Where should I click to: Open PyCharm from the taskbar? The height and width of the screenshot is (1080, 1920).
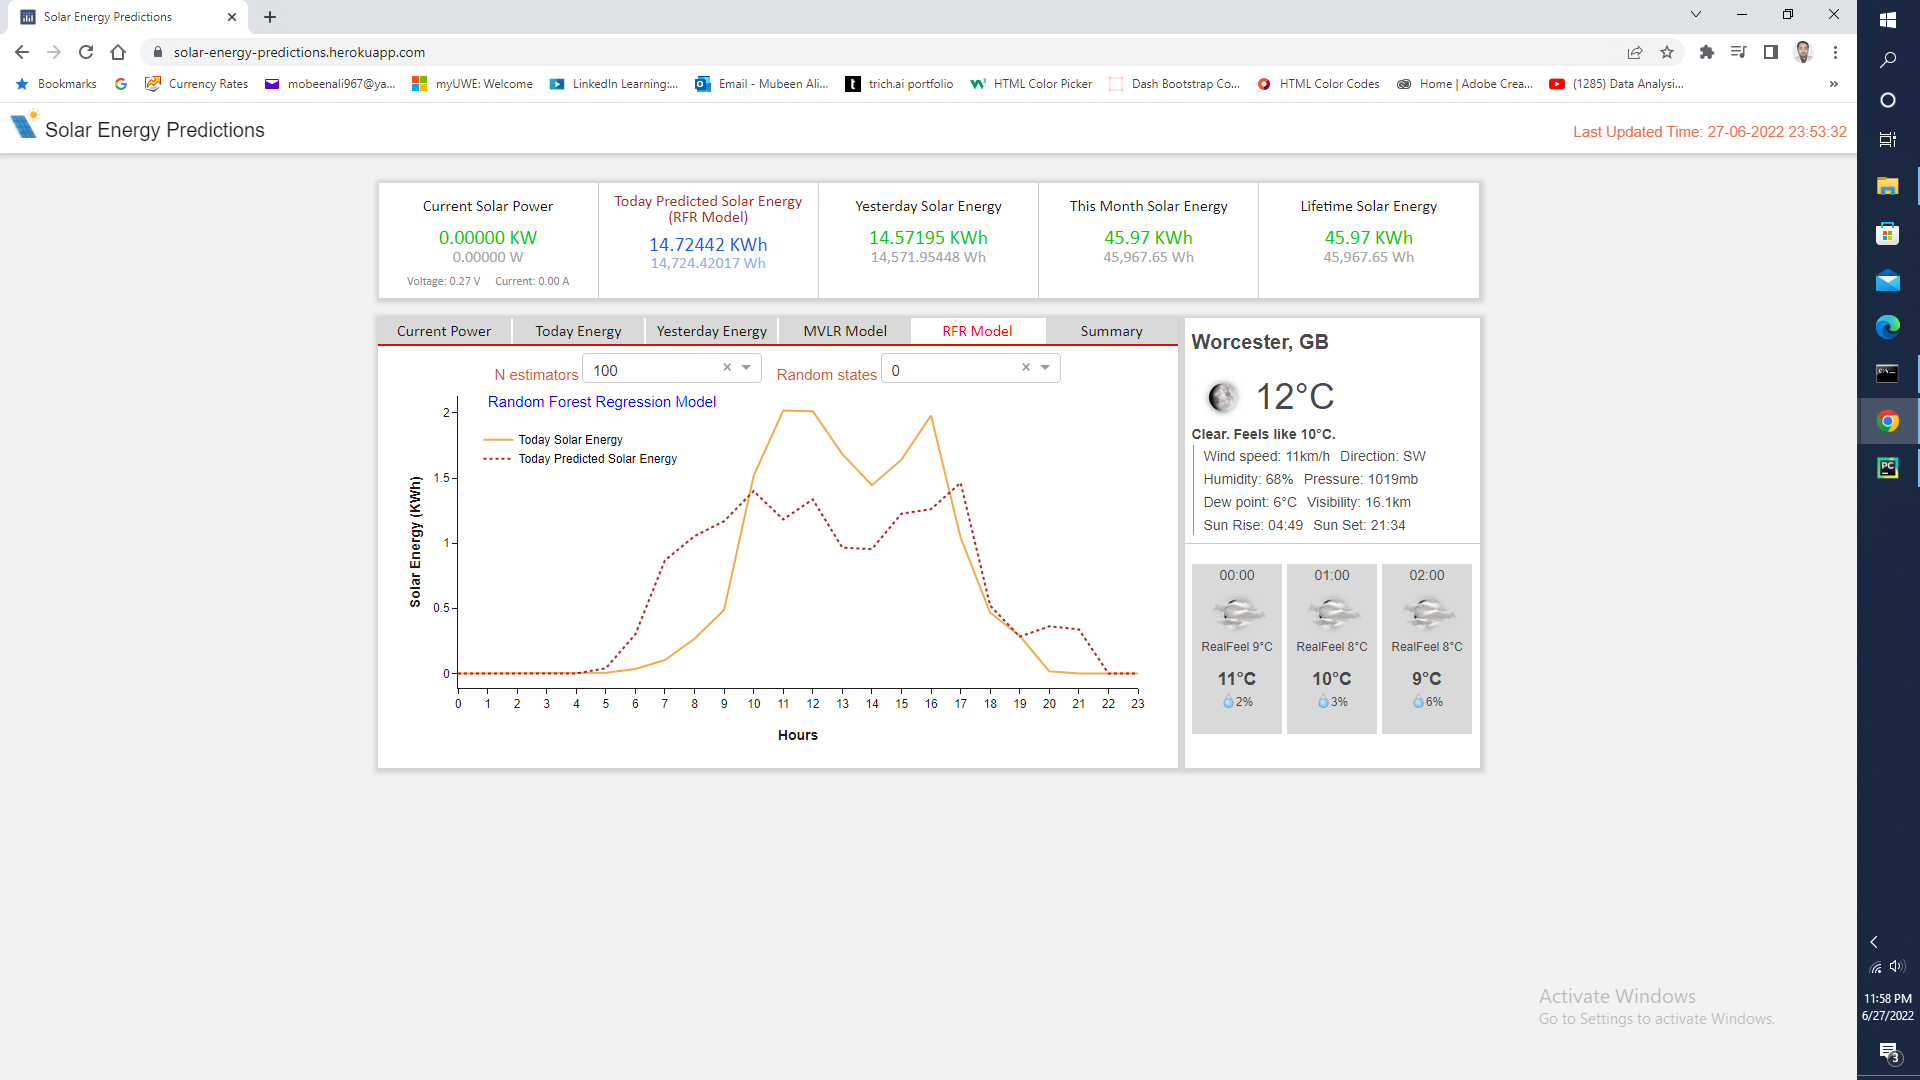(1887, 467)
